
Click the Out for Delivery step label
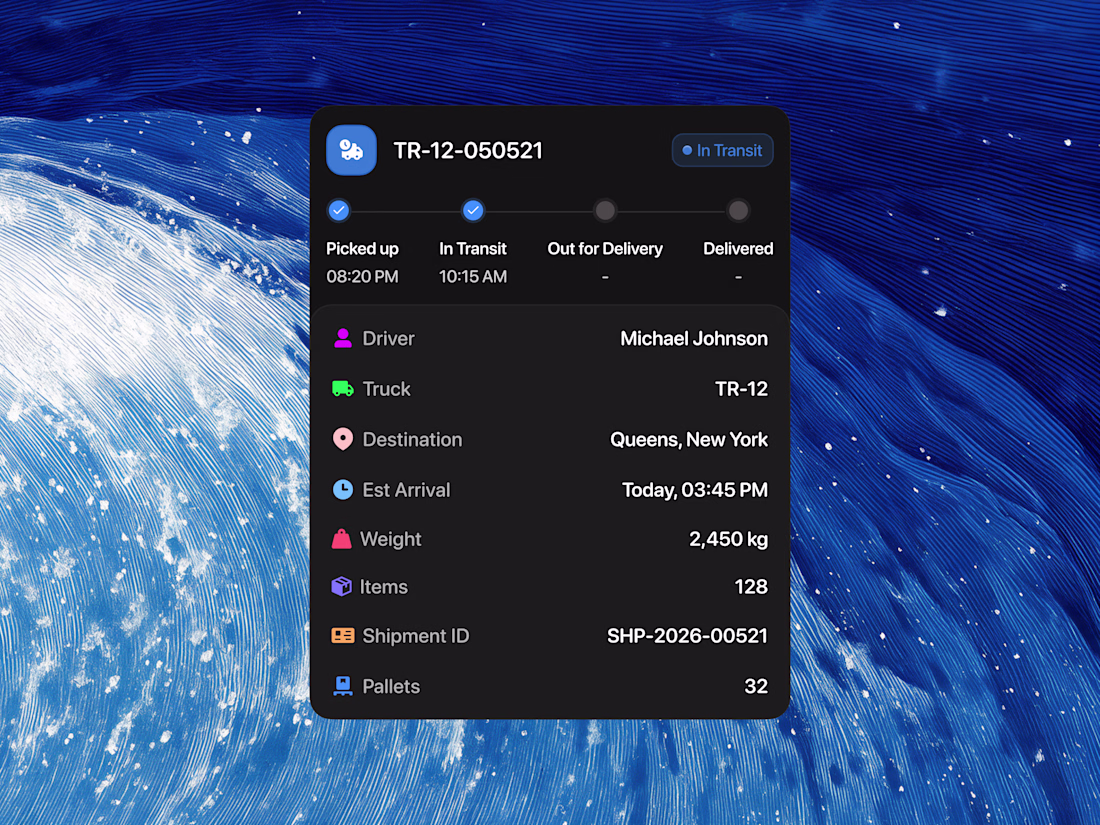[x=605, y=249]
